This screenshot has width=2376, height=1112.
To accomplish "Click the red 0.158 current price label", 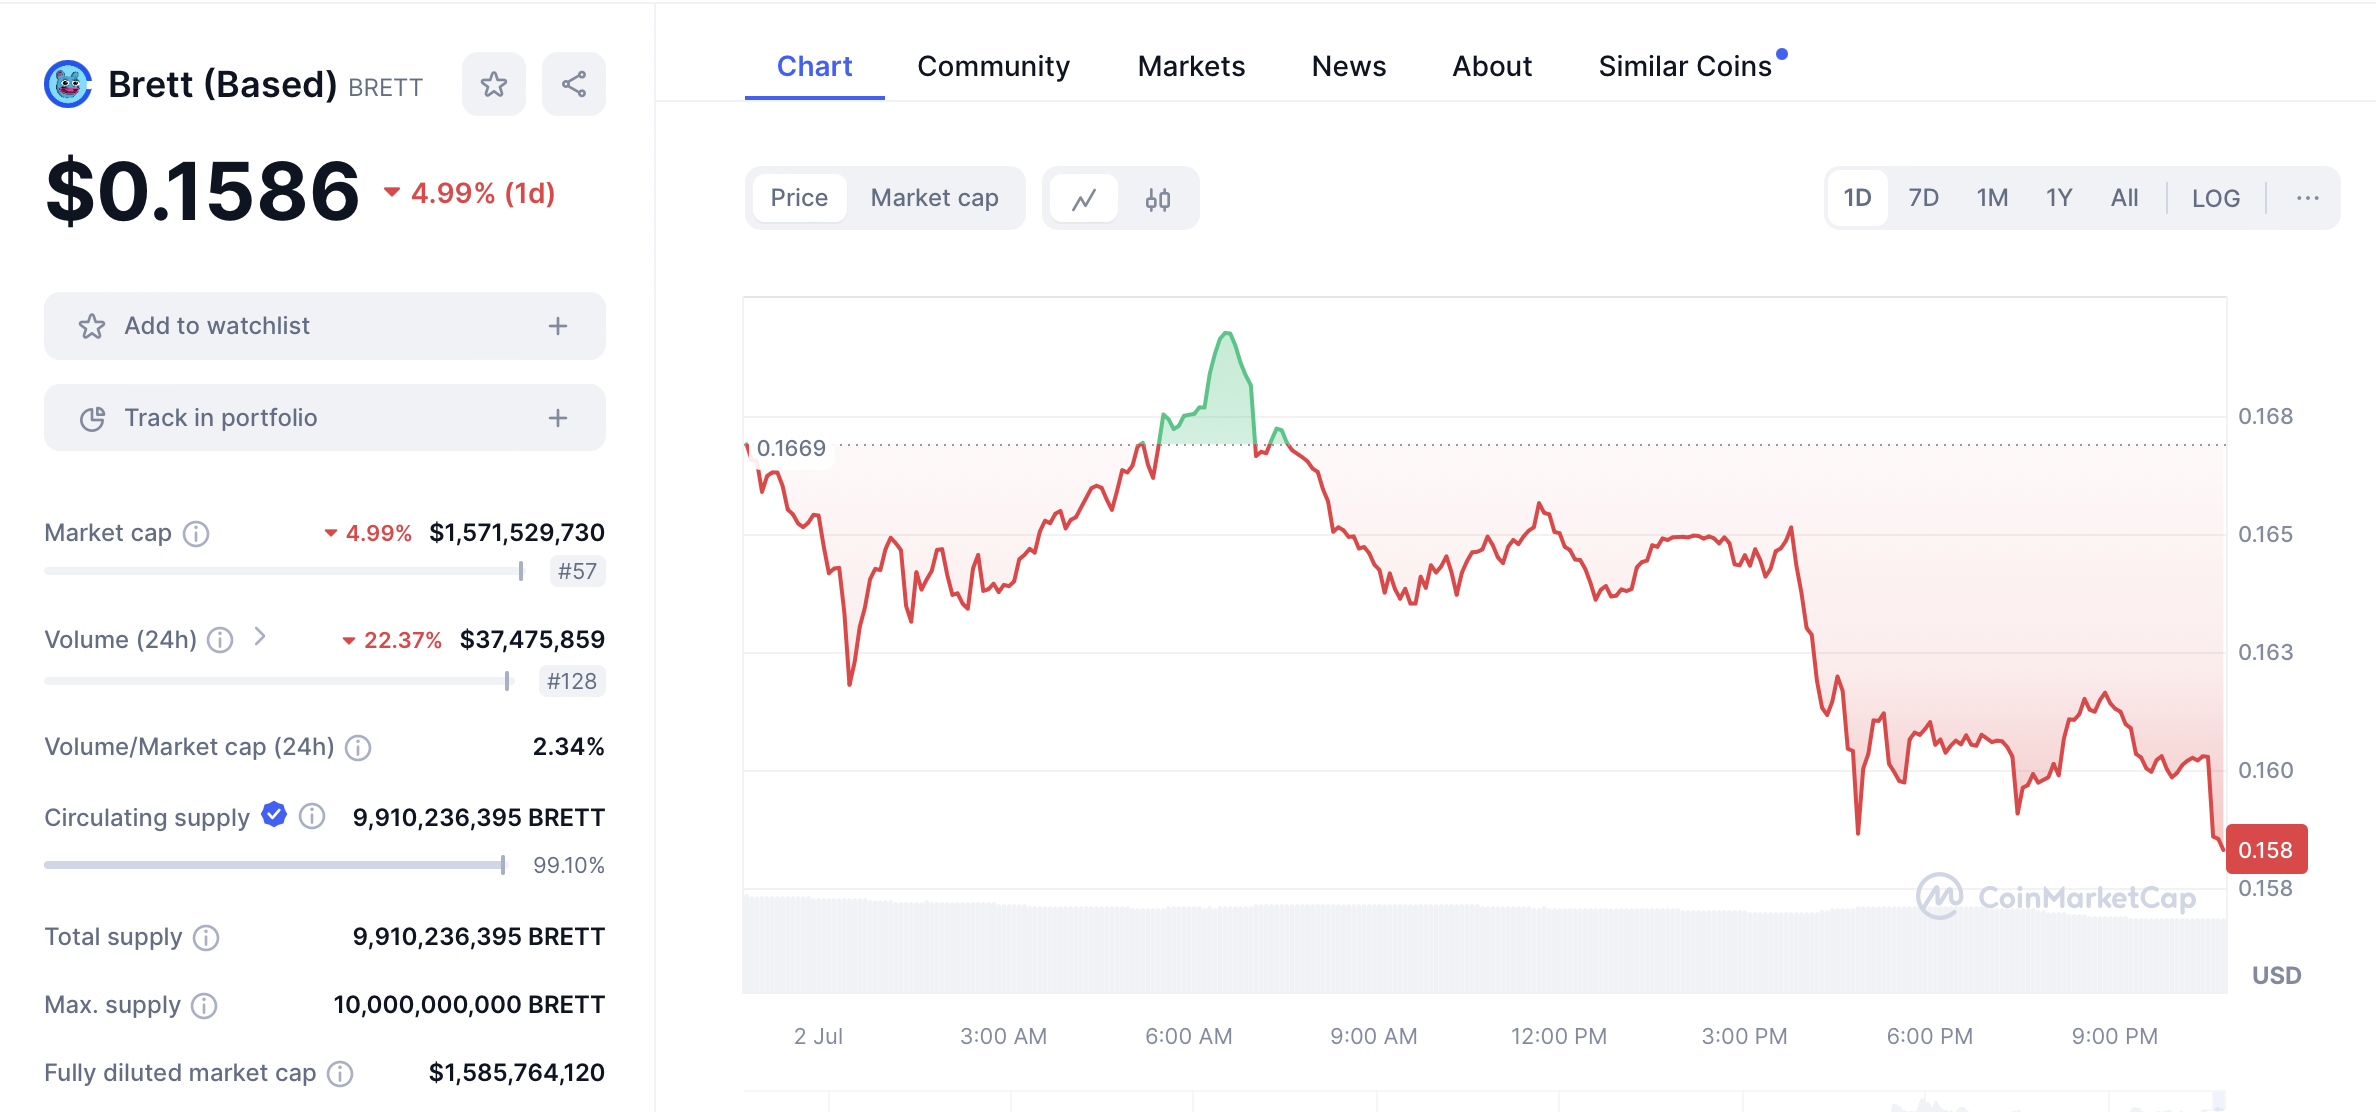I will point(2266,850).
